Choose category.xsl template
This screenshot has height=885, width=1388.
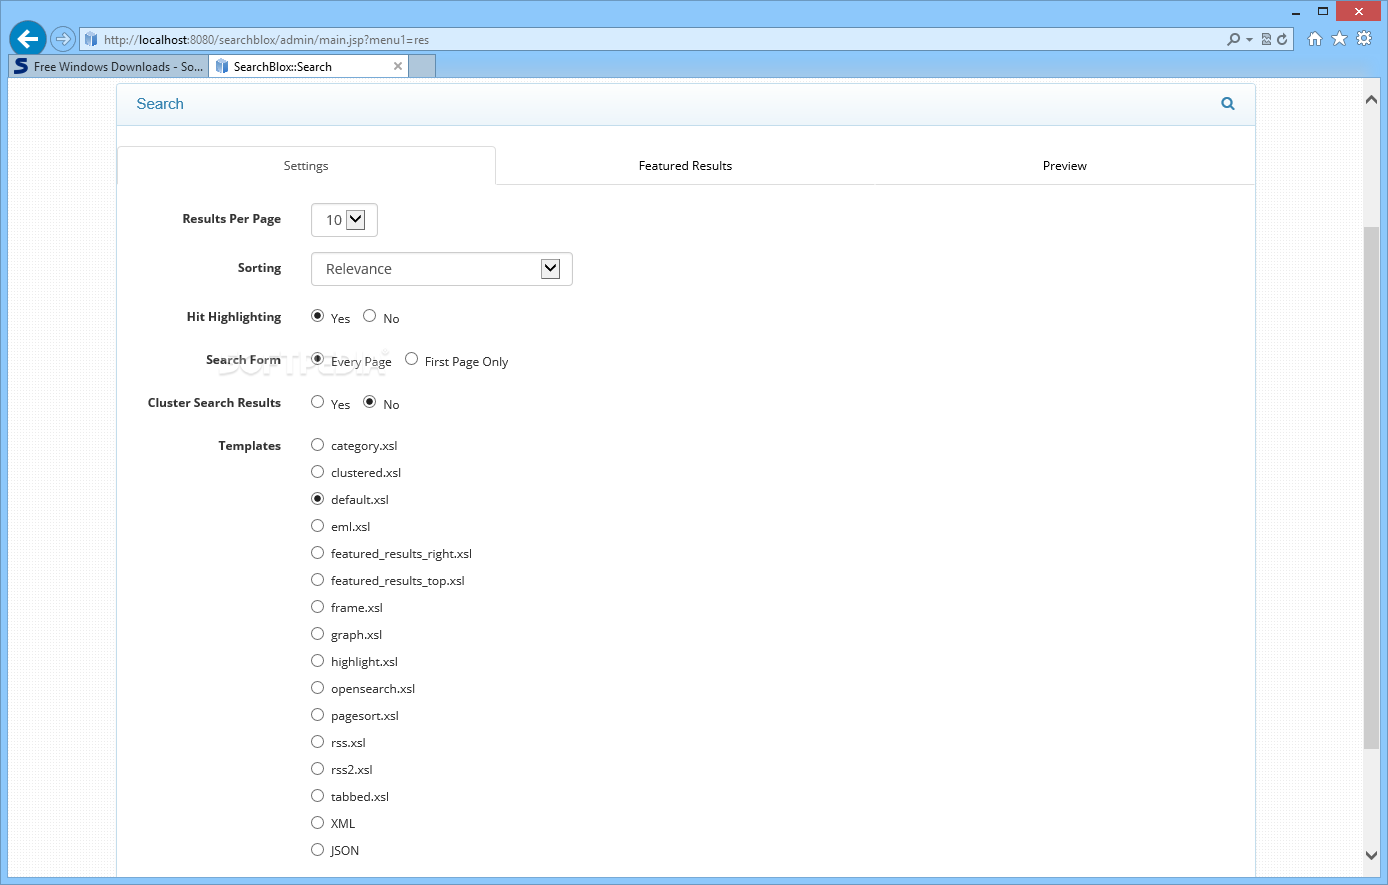tap(317, 445)
